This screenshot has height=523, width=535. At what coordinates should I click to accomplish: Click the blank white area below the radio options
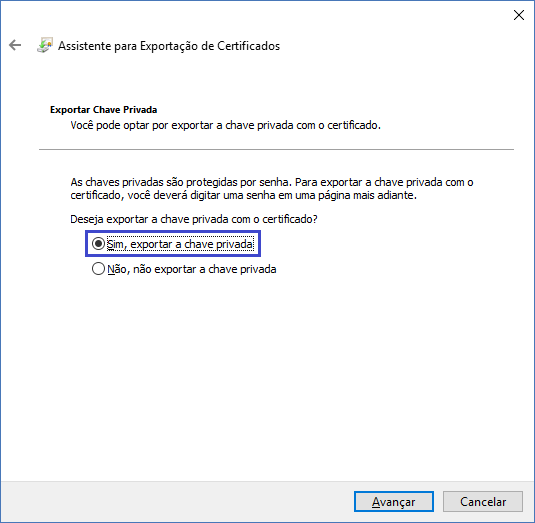click(x=268, y=375)
